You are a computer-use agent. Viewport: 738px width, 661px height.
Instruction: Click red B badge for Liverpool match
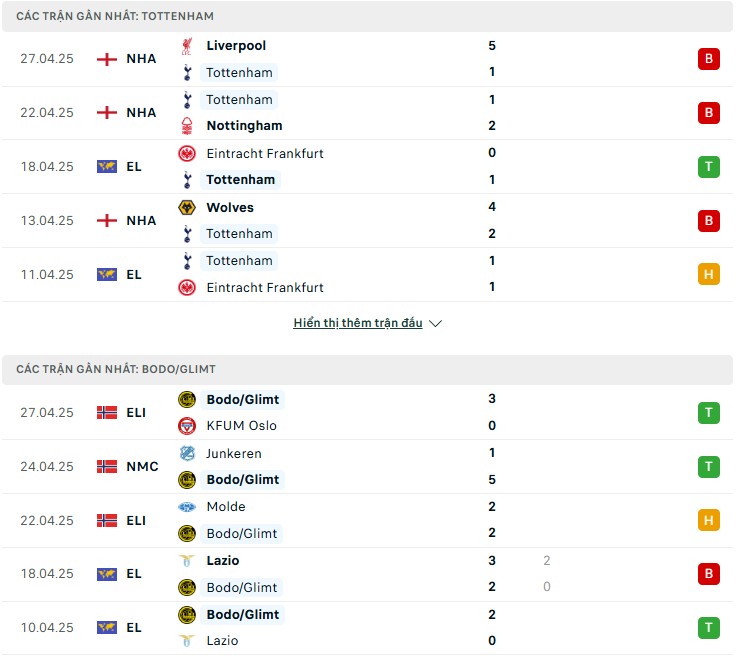click(x=709, y=59)
